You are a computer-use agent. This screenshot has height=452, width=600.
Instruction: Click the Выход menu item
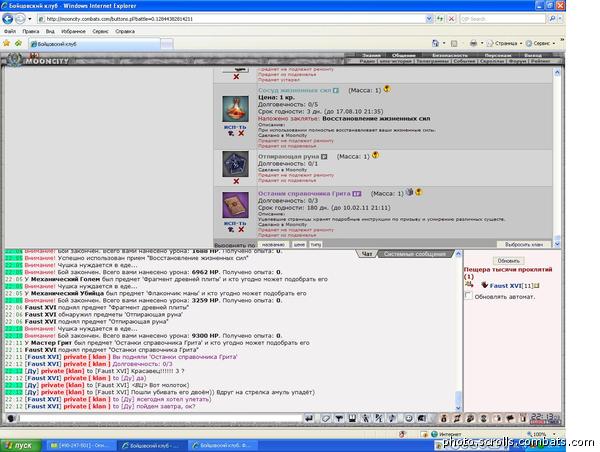[533, 55]
